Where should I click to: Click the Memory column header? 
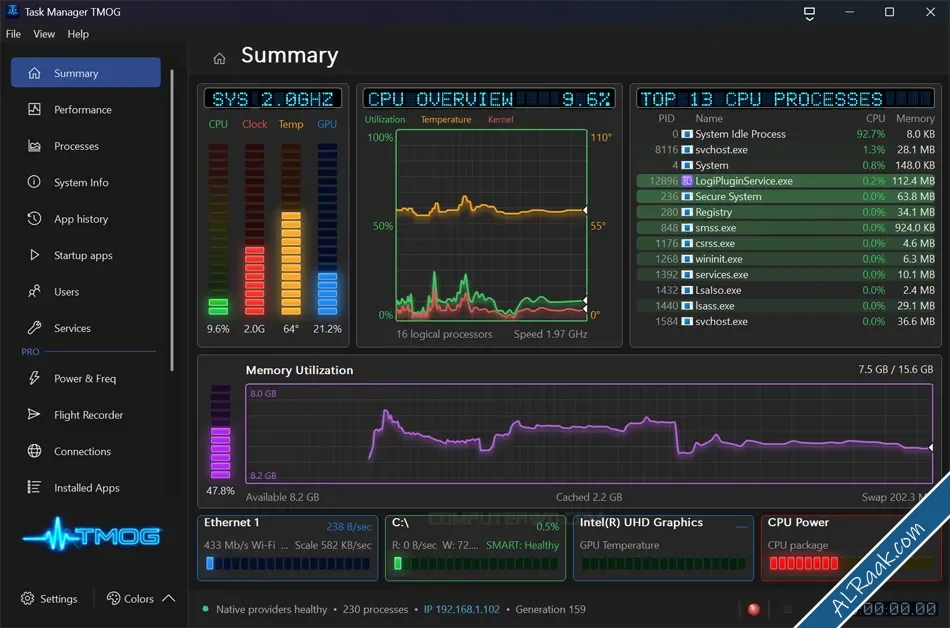coord(915,118)
